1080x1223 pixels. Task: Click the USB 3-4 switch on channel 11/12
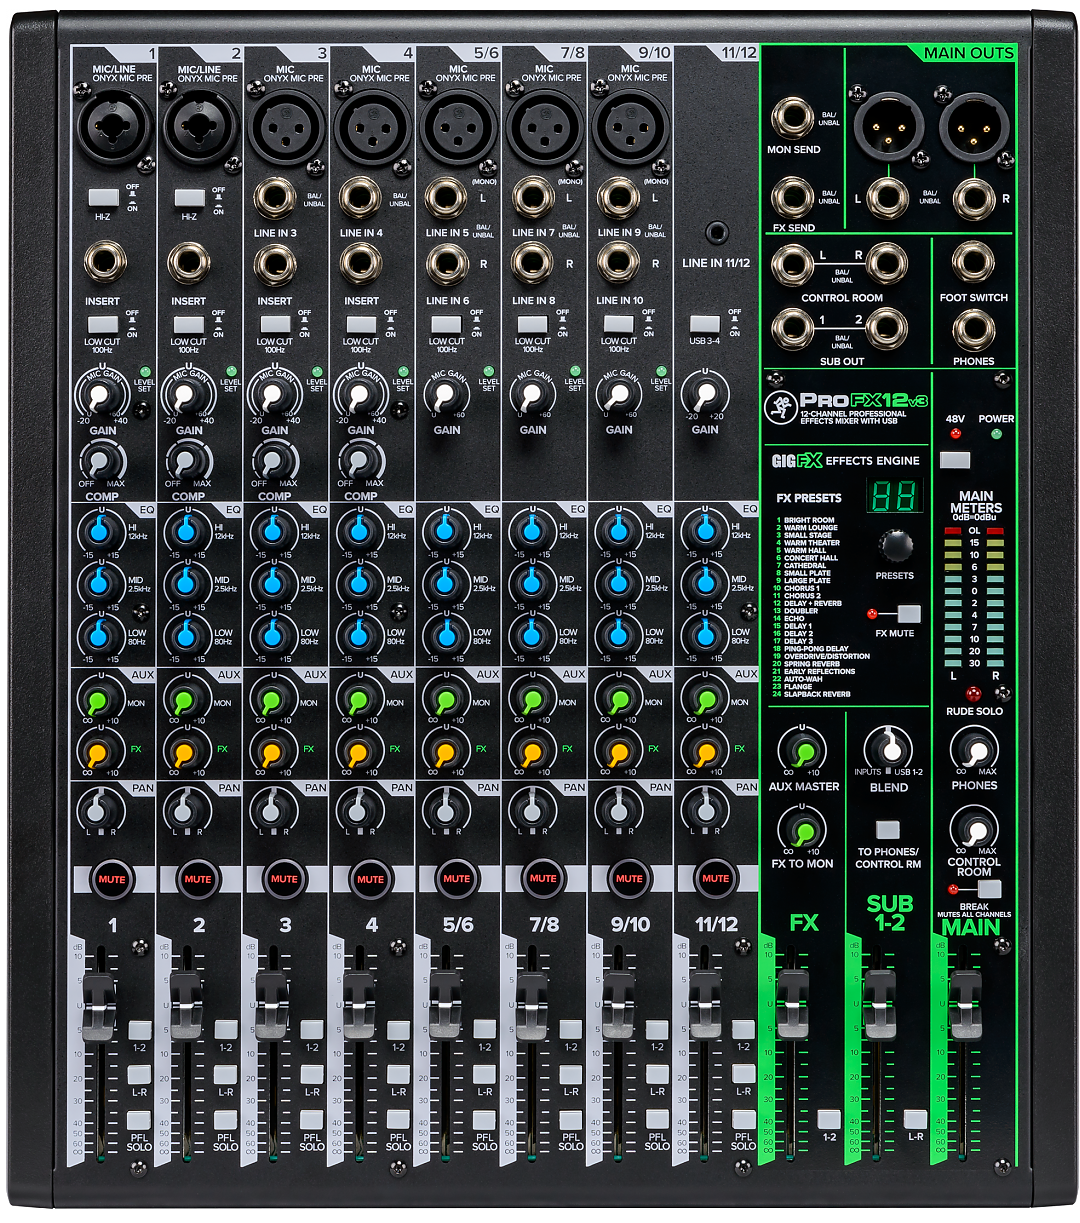705,324
